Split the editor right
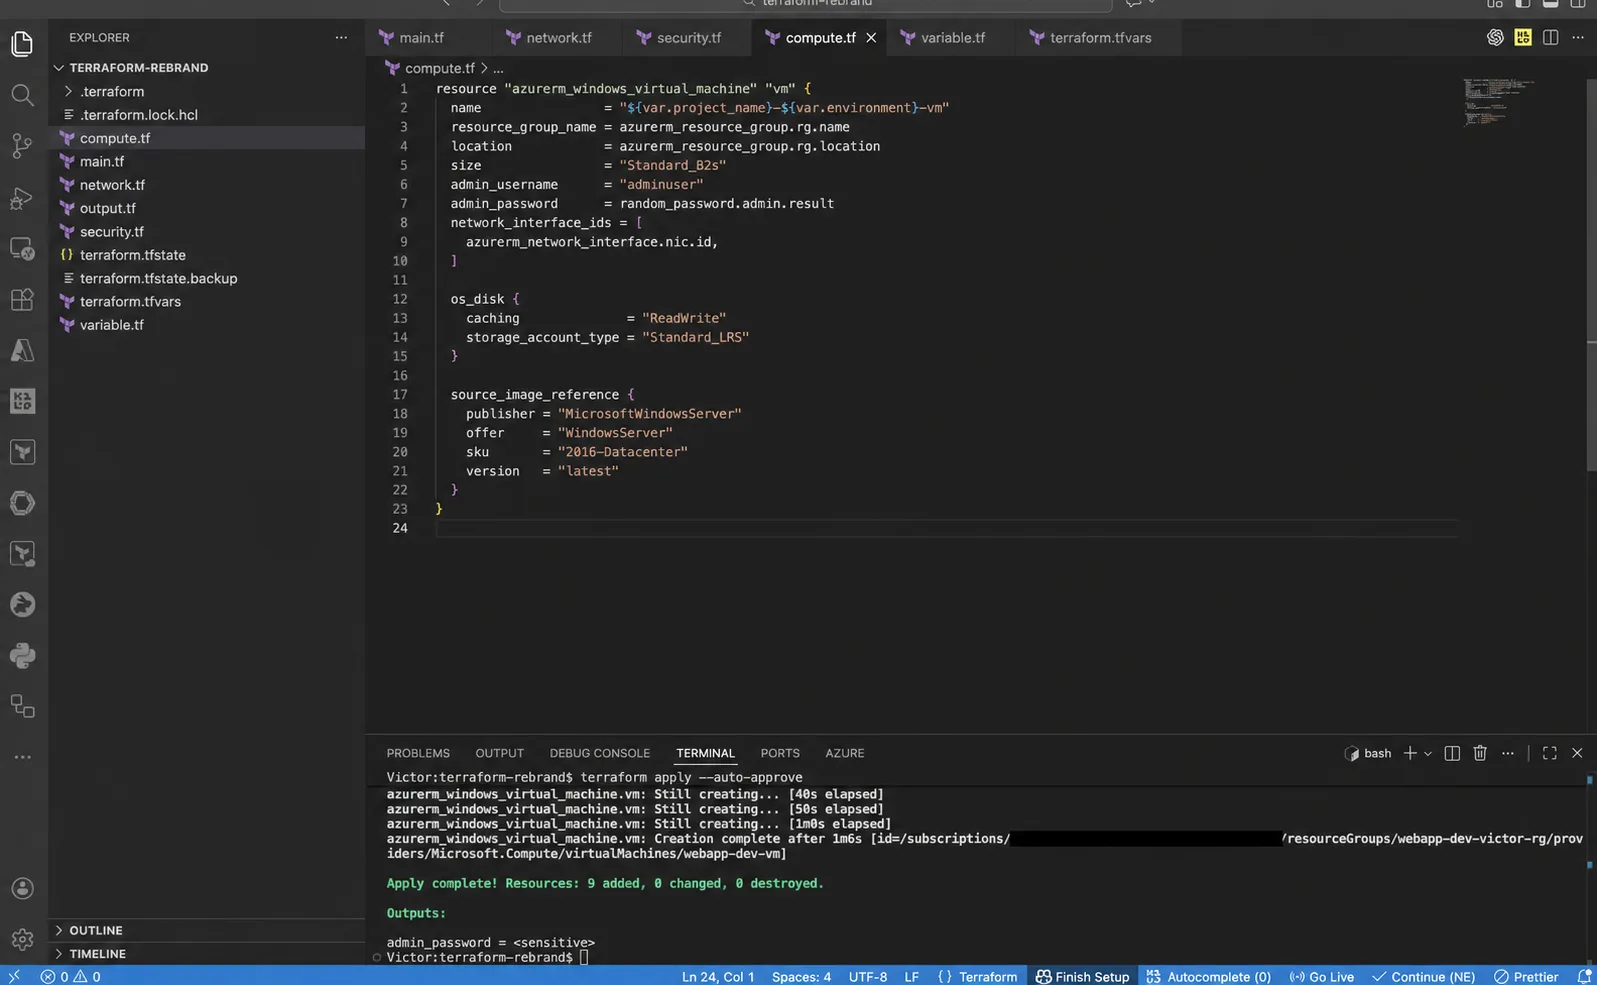This screenshot has height=985, width=1597. coord(1550,37)
